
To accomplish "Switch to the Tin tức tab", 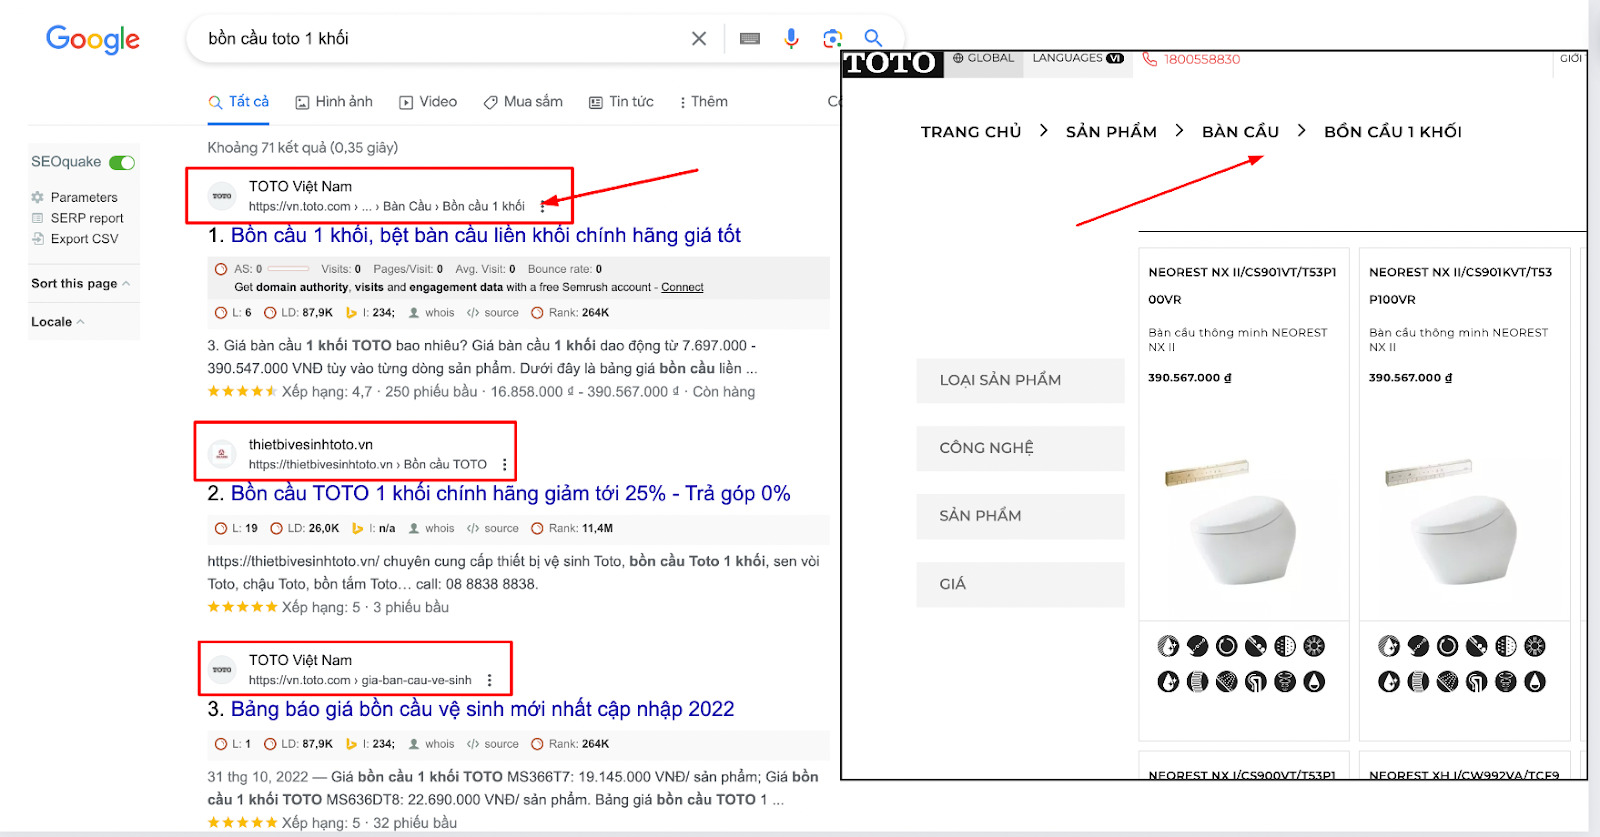I will [621, 102].
